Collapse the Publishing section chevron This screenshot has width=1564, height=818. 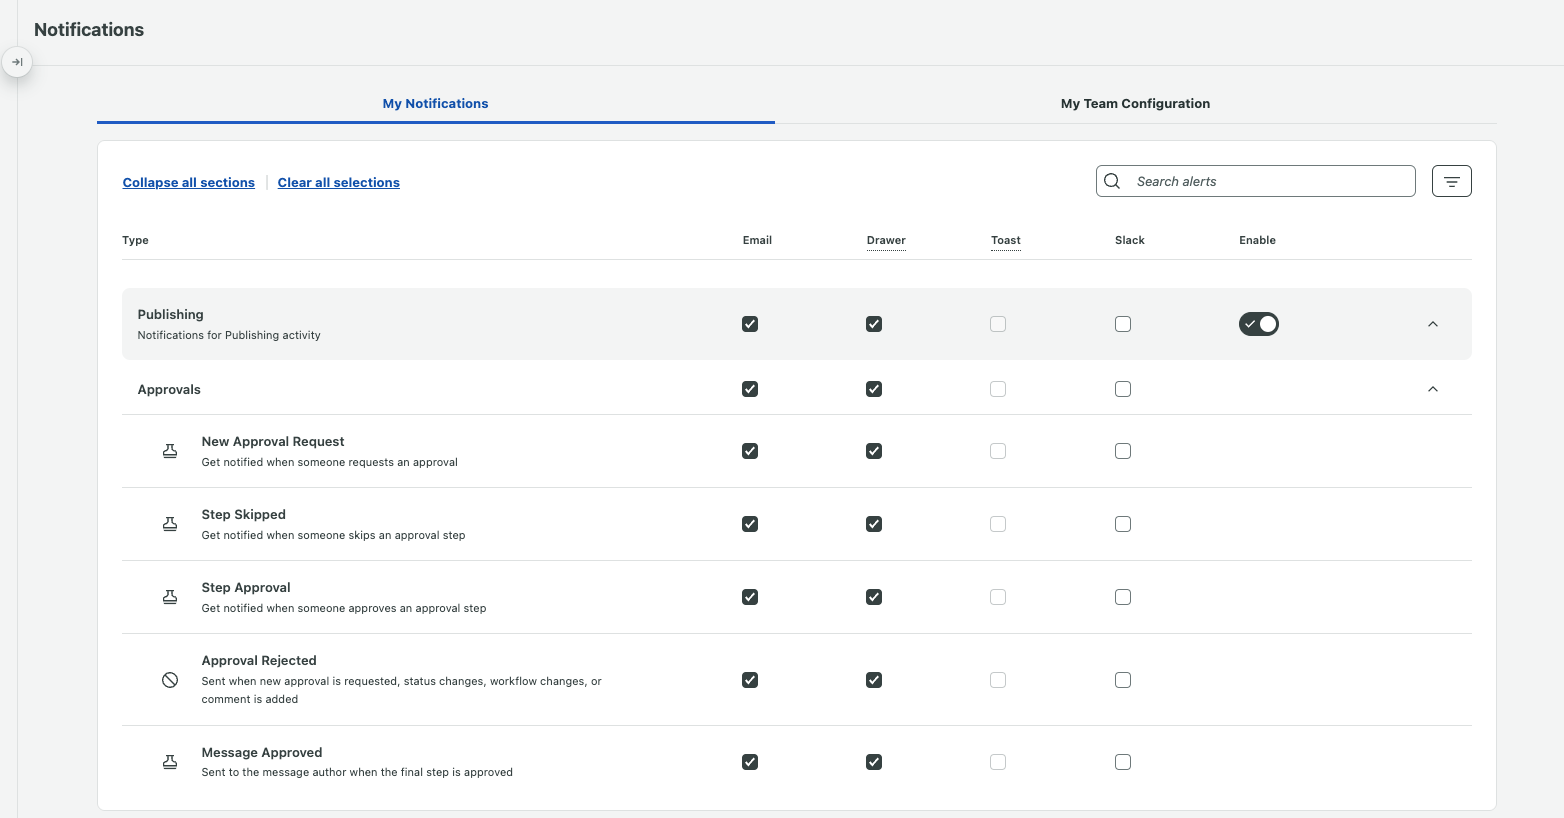(x=1432, y=324)
